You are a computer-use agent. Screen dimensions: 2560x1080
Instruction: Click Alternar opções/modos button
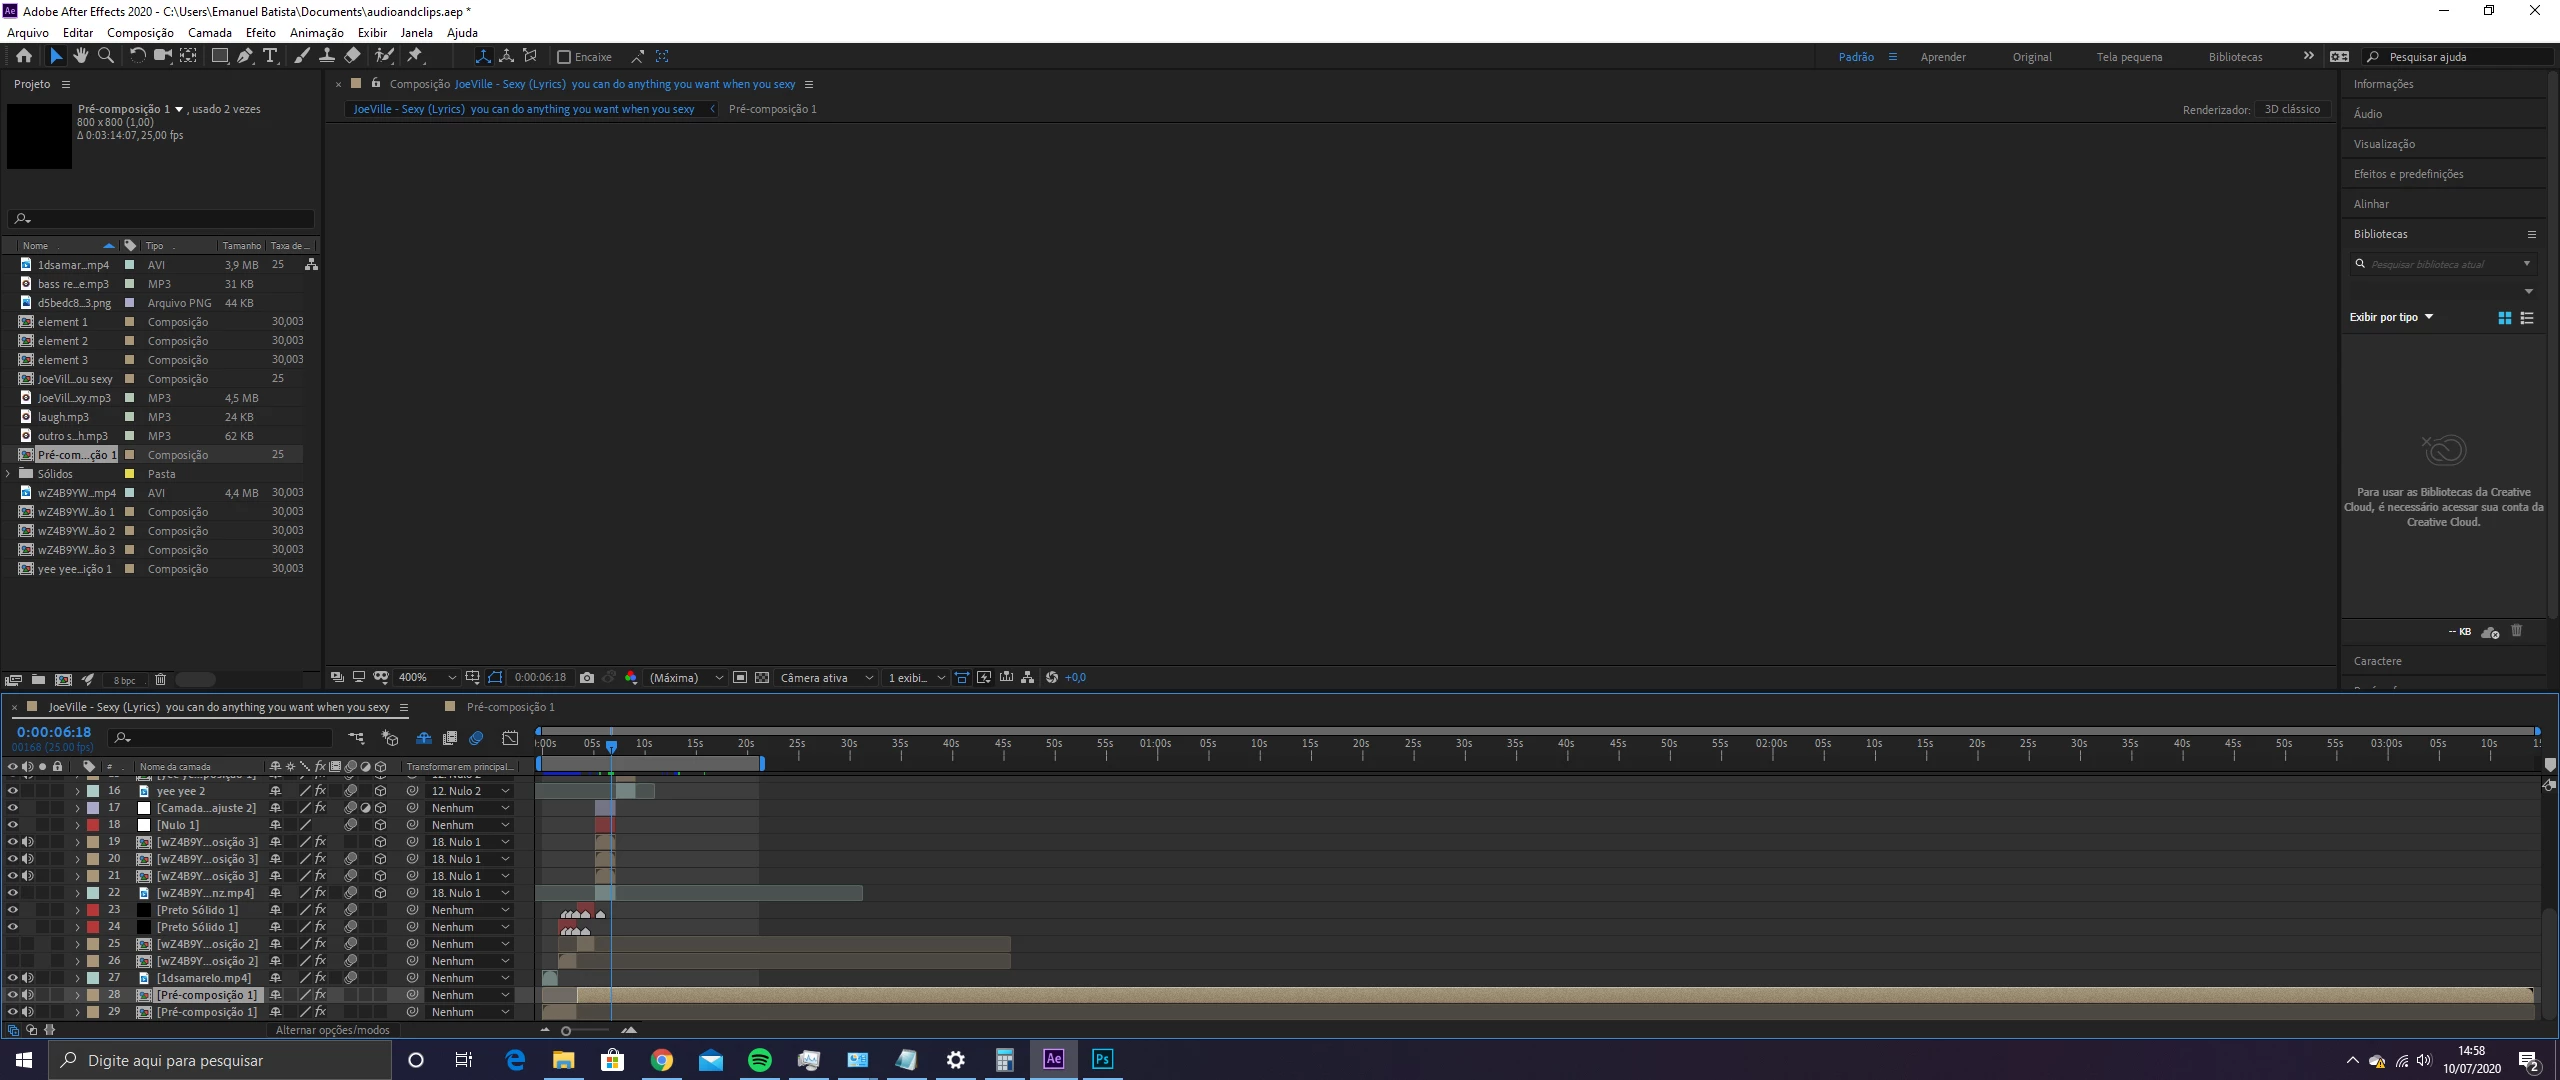tap(332, 1030)
